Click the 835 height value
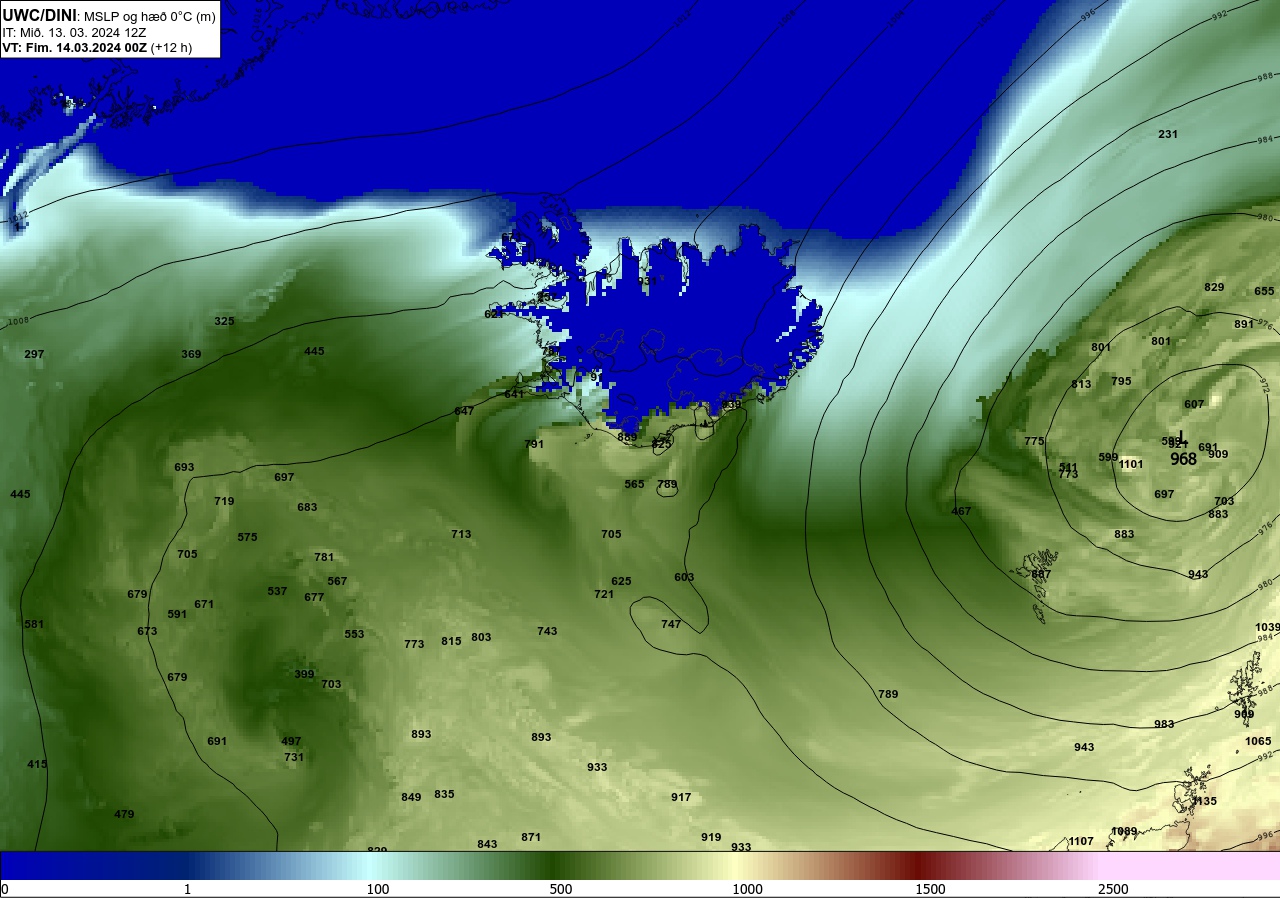Screen dimensions: 1280x898 444,794
